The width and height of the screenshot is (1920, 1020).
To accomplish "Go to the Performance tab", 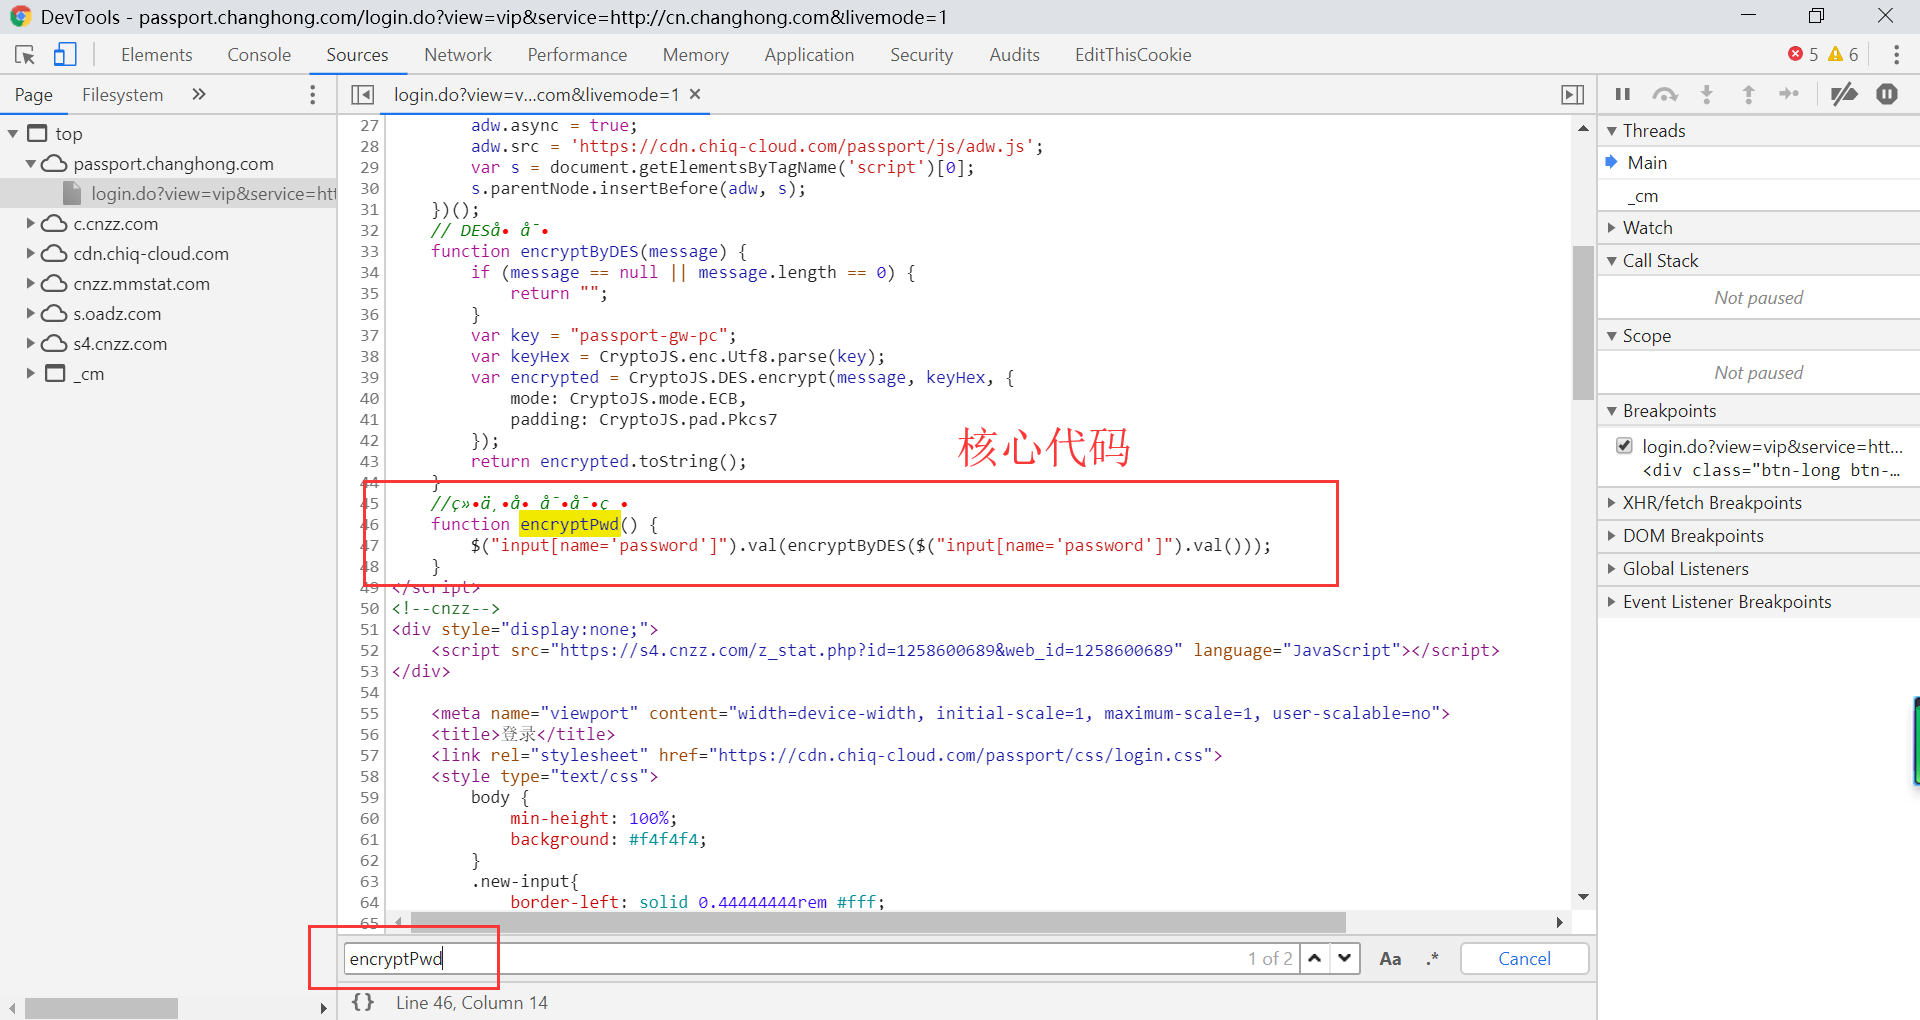I will (577, 55).
